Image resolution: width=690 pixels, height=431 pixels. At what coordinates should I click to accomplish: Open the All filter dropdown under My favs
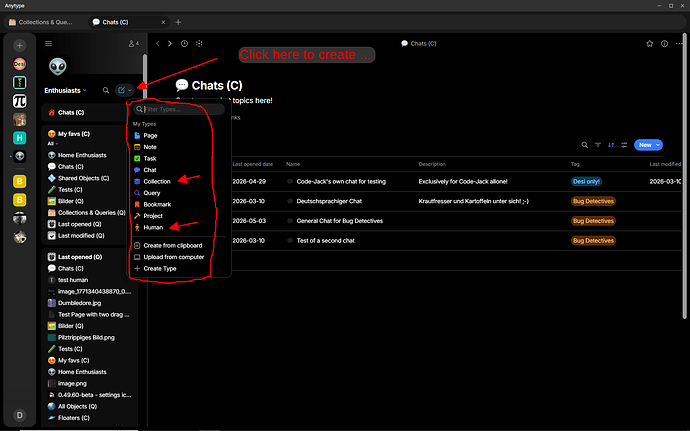pyautogui.click(x=53, y=144)
